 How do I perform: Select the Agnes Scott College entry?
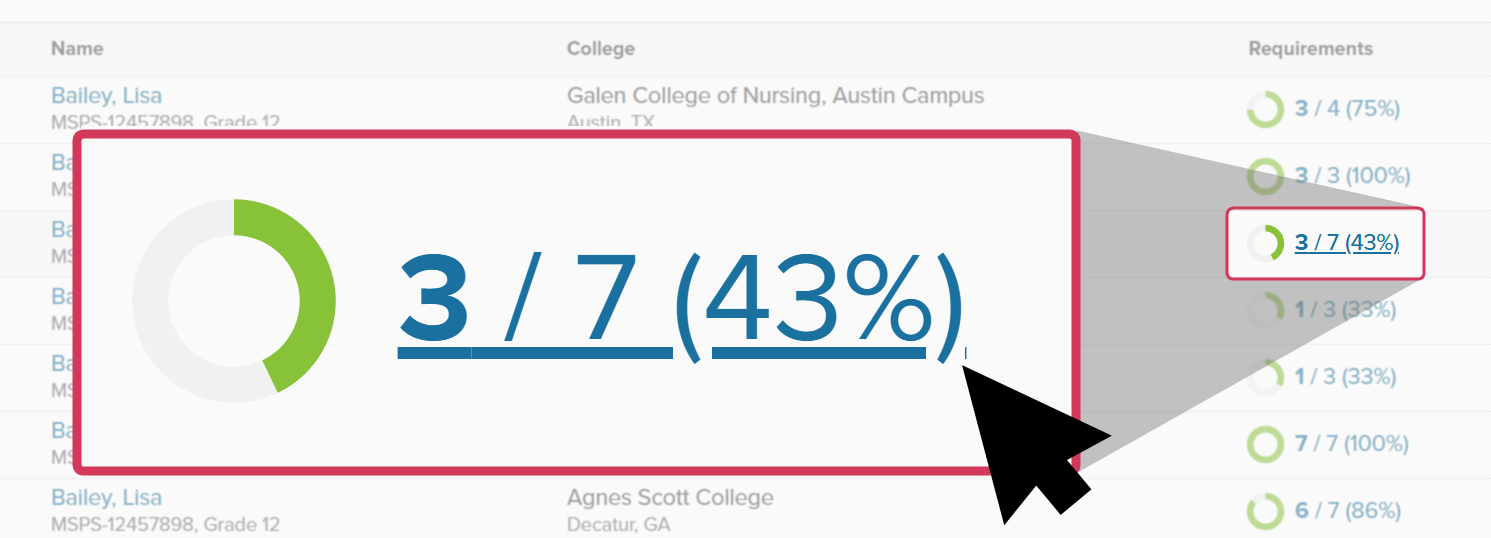click(x=670, y=498)
